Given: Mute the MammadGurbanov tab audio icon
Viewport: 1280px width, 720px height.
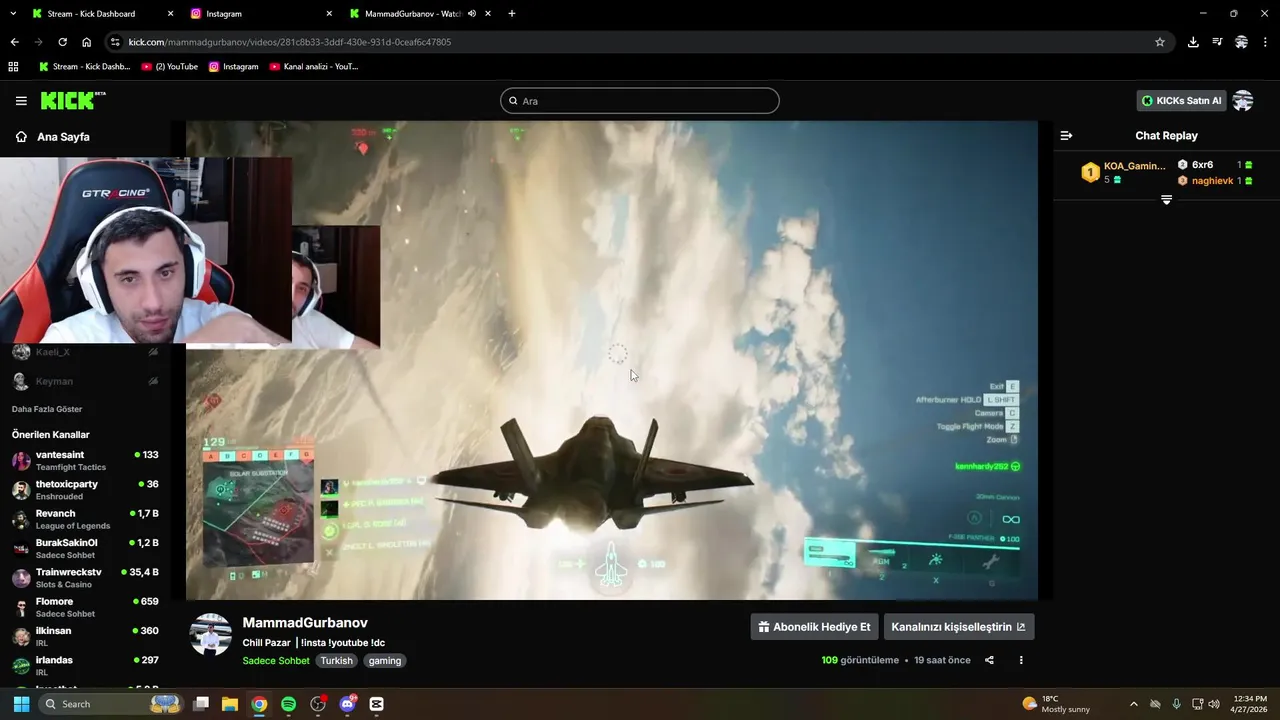Looking at the screenshot, I should (x=471, y=14).
